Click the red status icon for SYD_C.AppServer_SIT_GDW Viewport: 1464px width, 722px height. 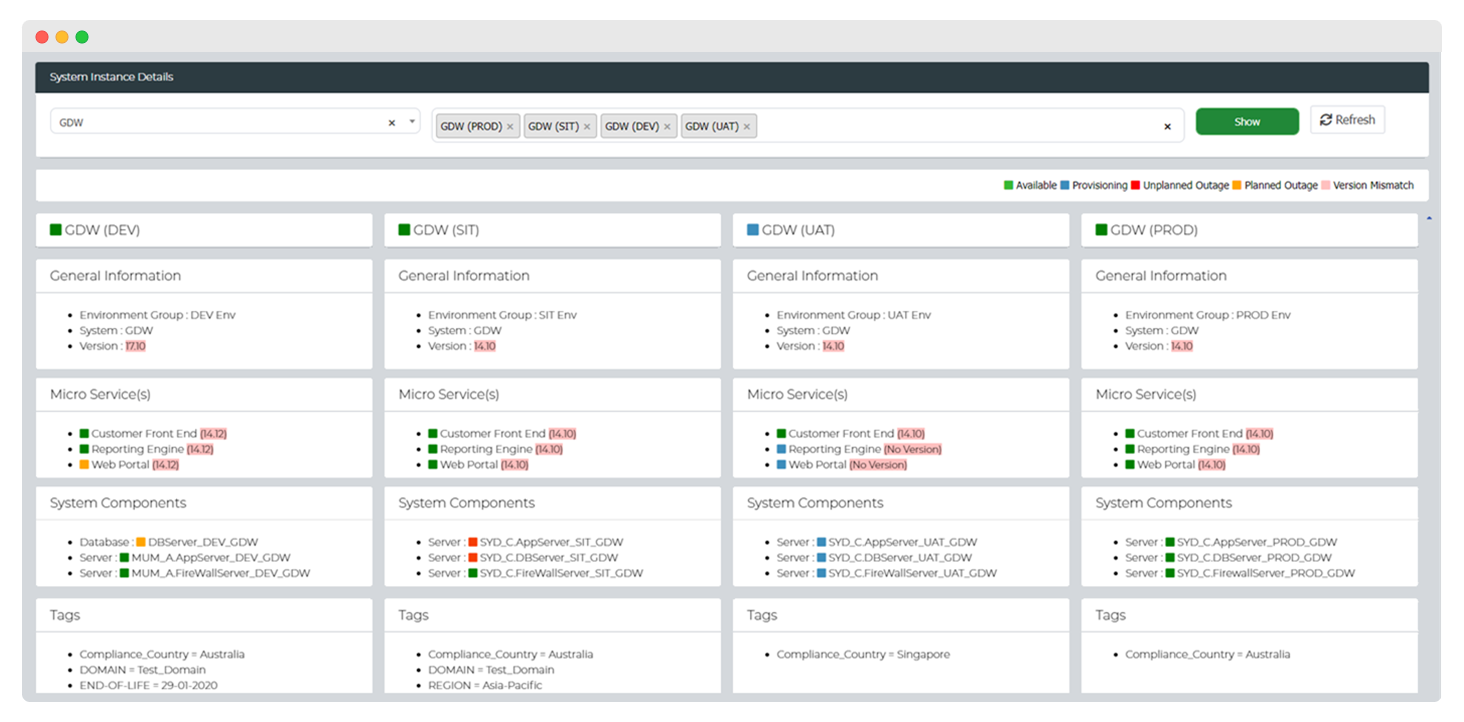(472, 543)
